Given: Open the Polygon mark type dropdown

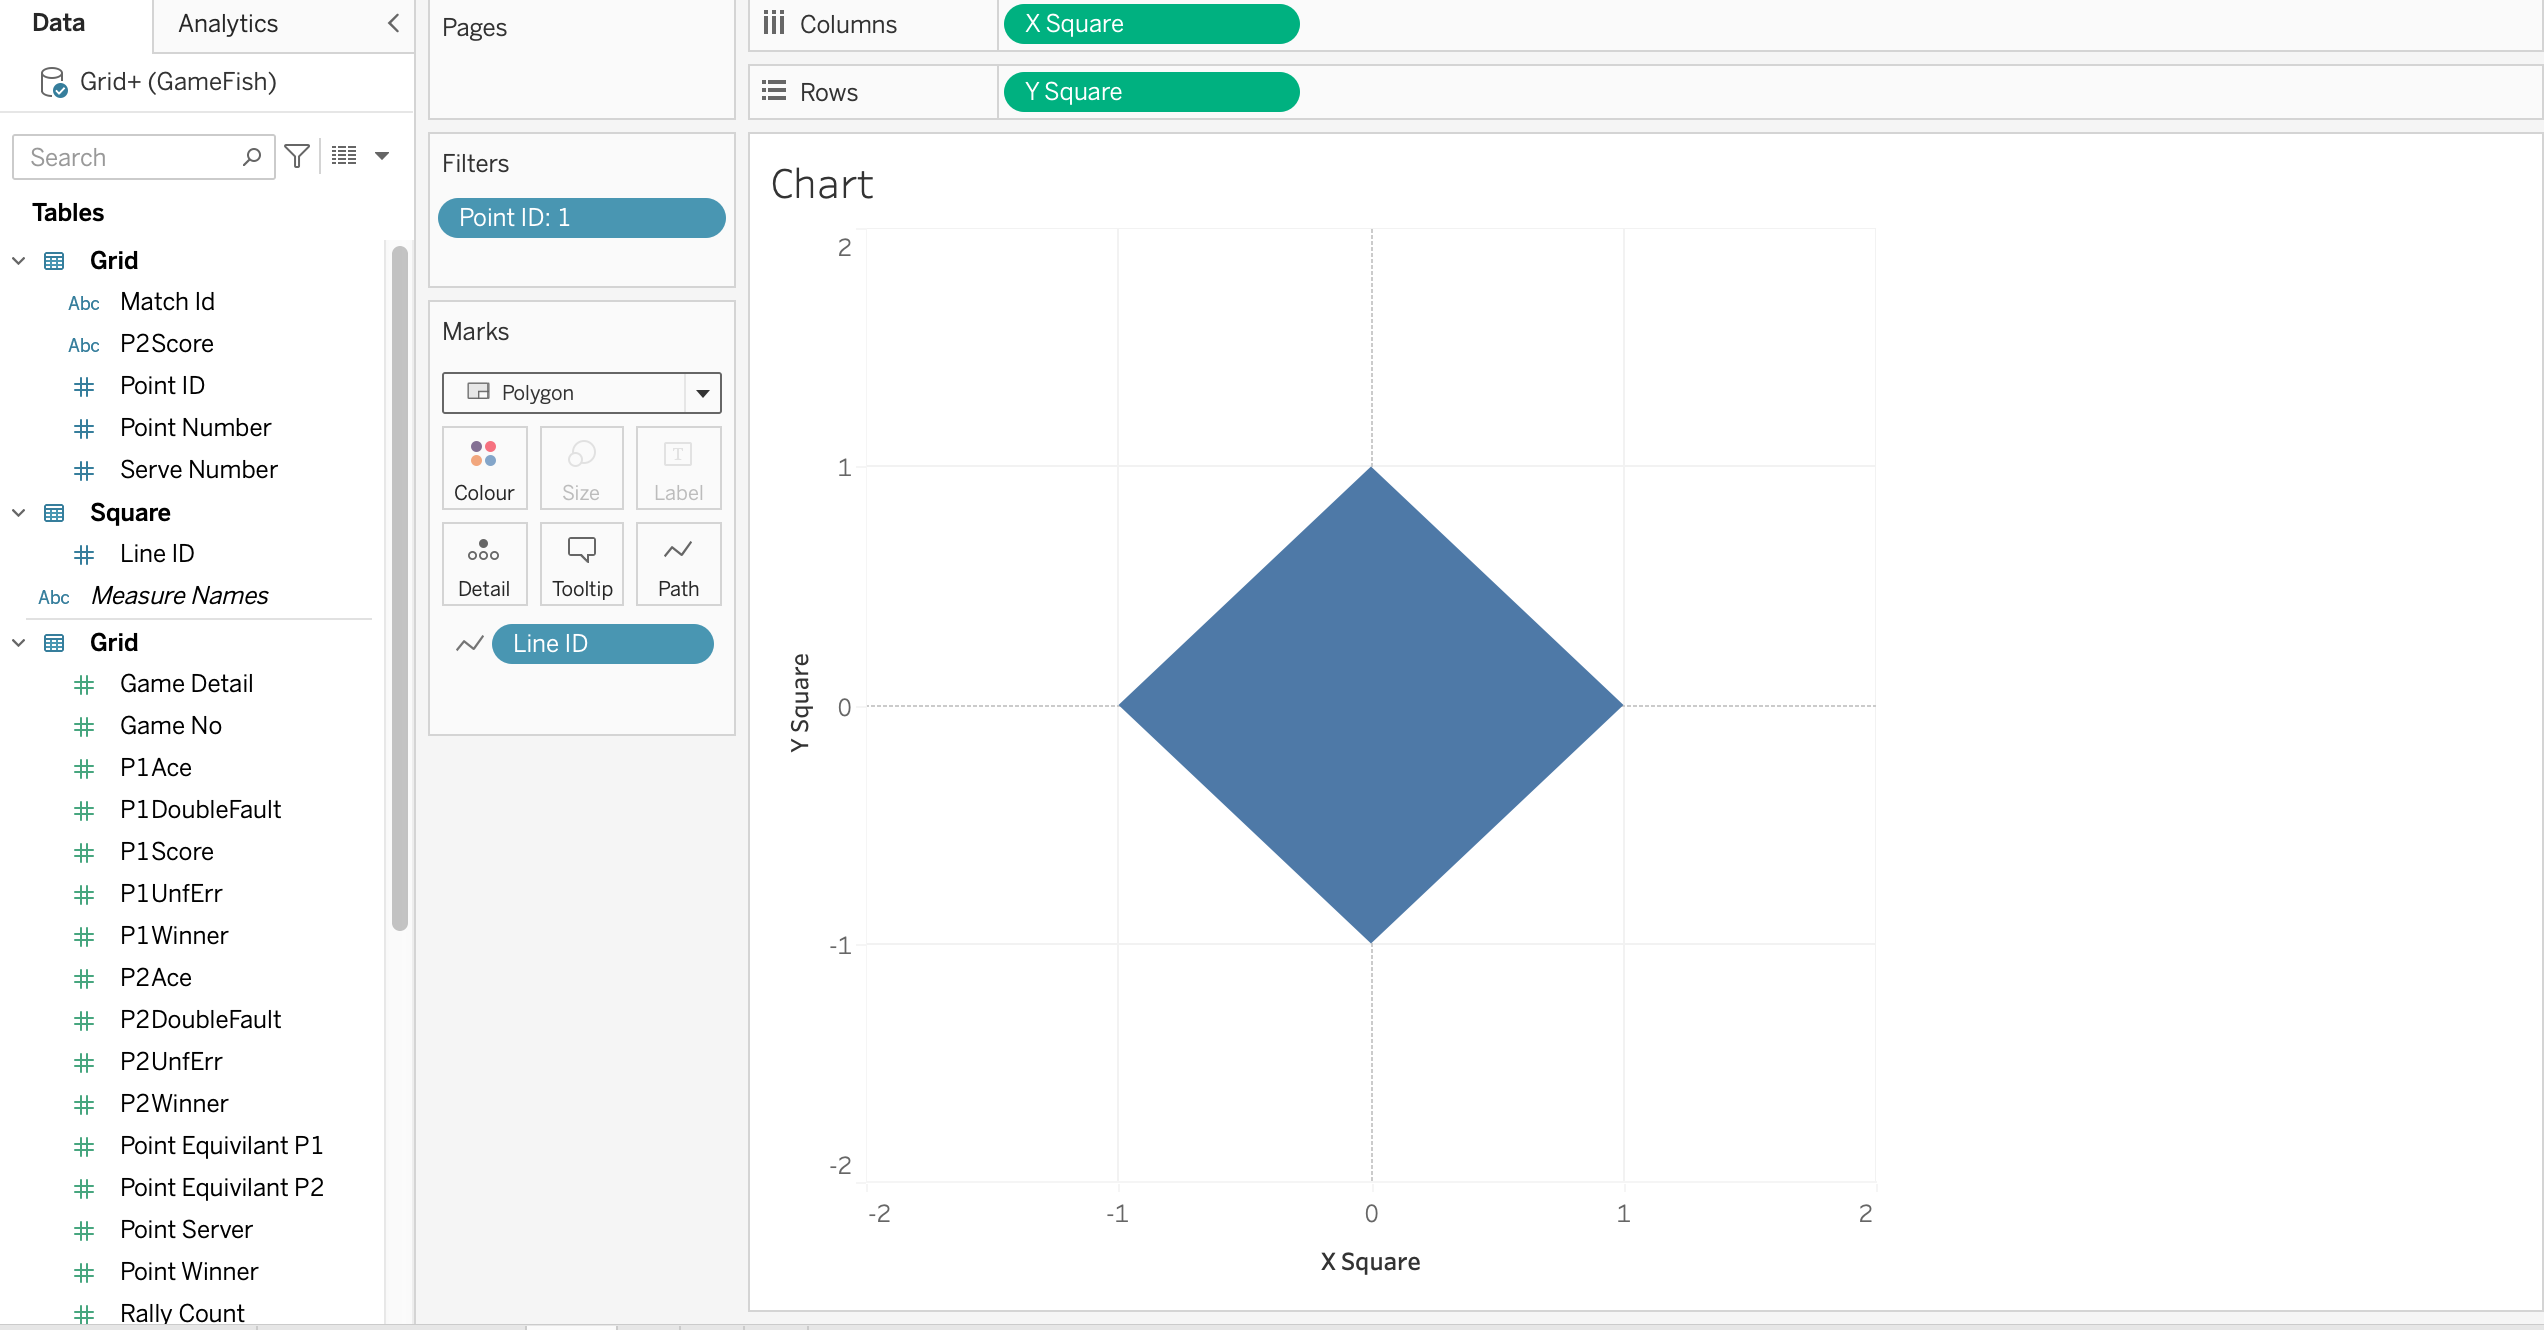Looking at the screenshot, I should point(702,393).
